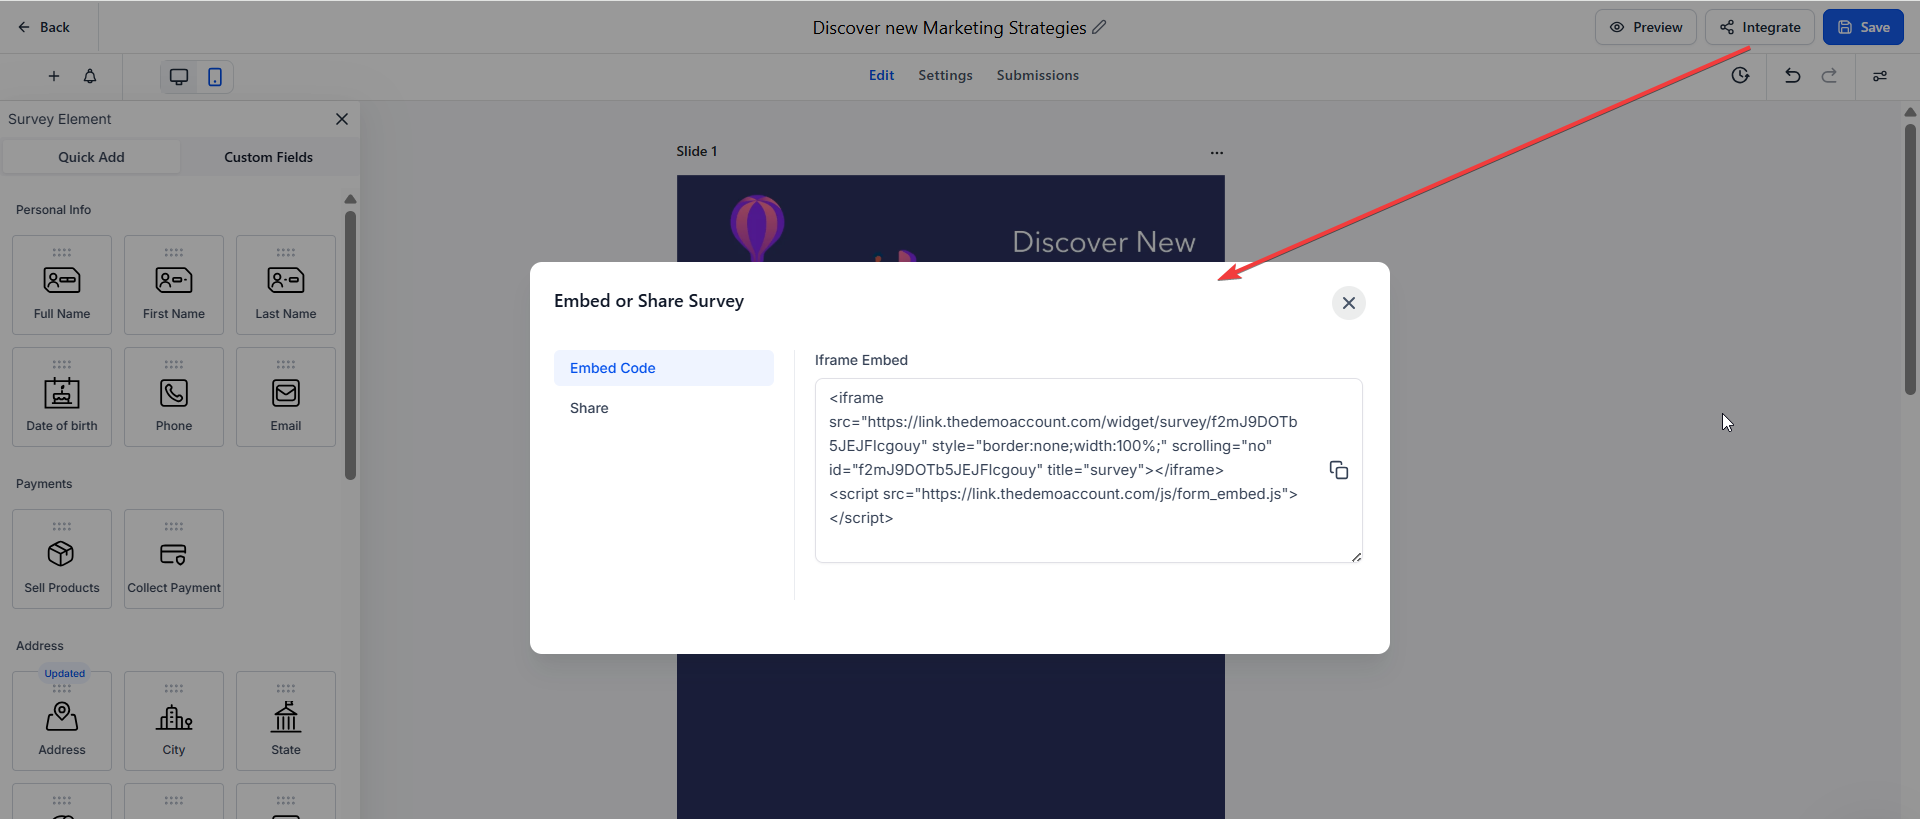Open version history clock icon
This screenshot has width=1920, height=819.
(1740, 76)
